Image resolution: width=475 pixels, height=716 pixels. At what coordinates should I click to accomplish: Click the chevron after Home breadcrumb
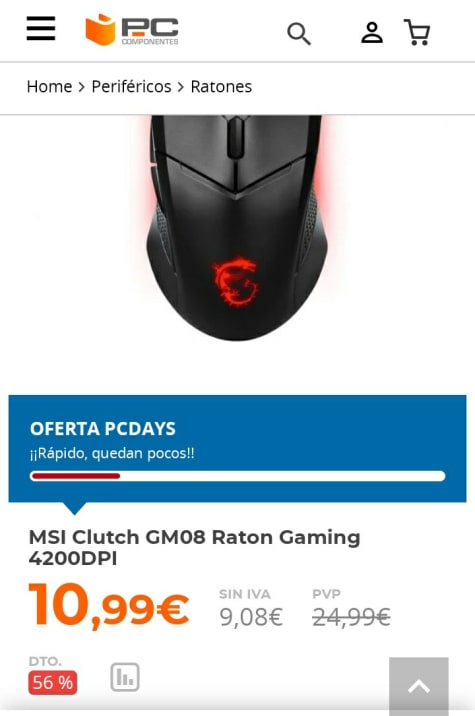(82, 87)
